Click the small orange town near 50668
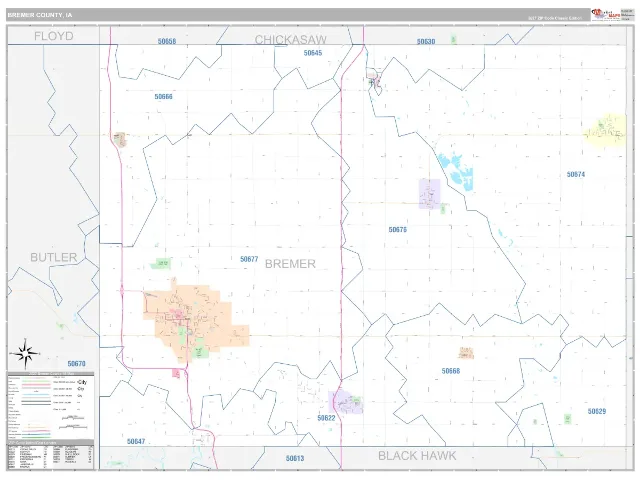The width and height of the screenshot is (640, 480). pos(466,353)
